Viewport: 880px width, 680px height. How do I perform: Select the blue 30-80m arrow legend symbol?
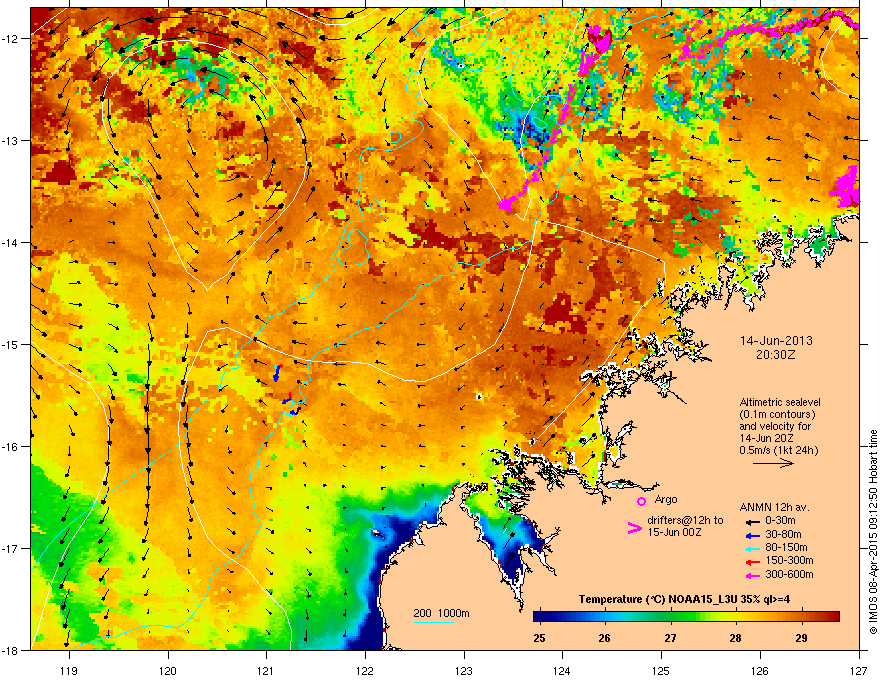click(x=752, y=535)
